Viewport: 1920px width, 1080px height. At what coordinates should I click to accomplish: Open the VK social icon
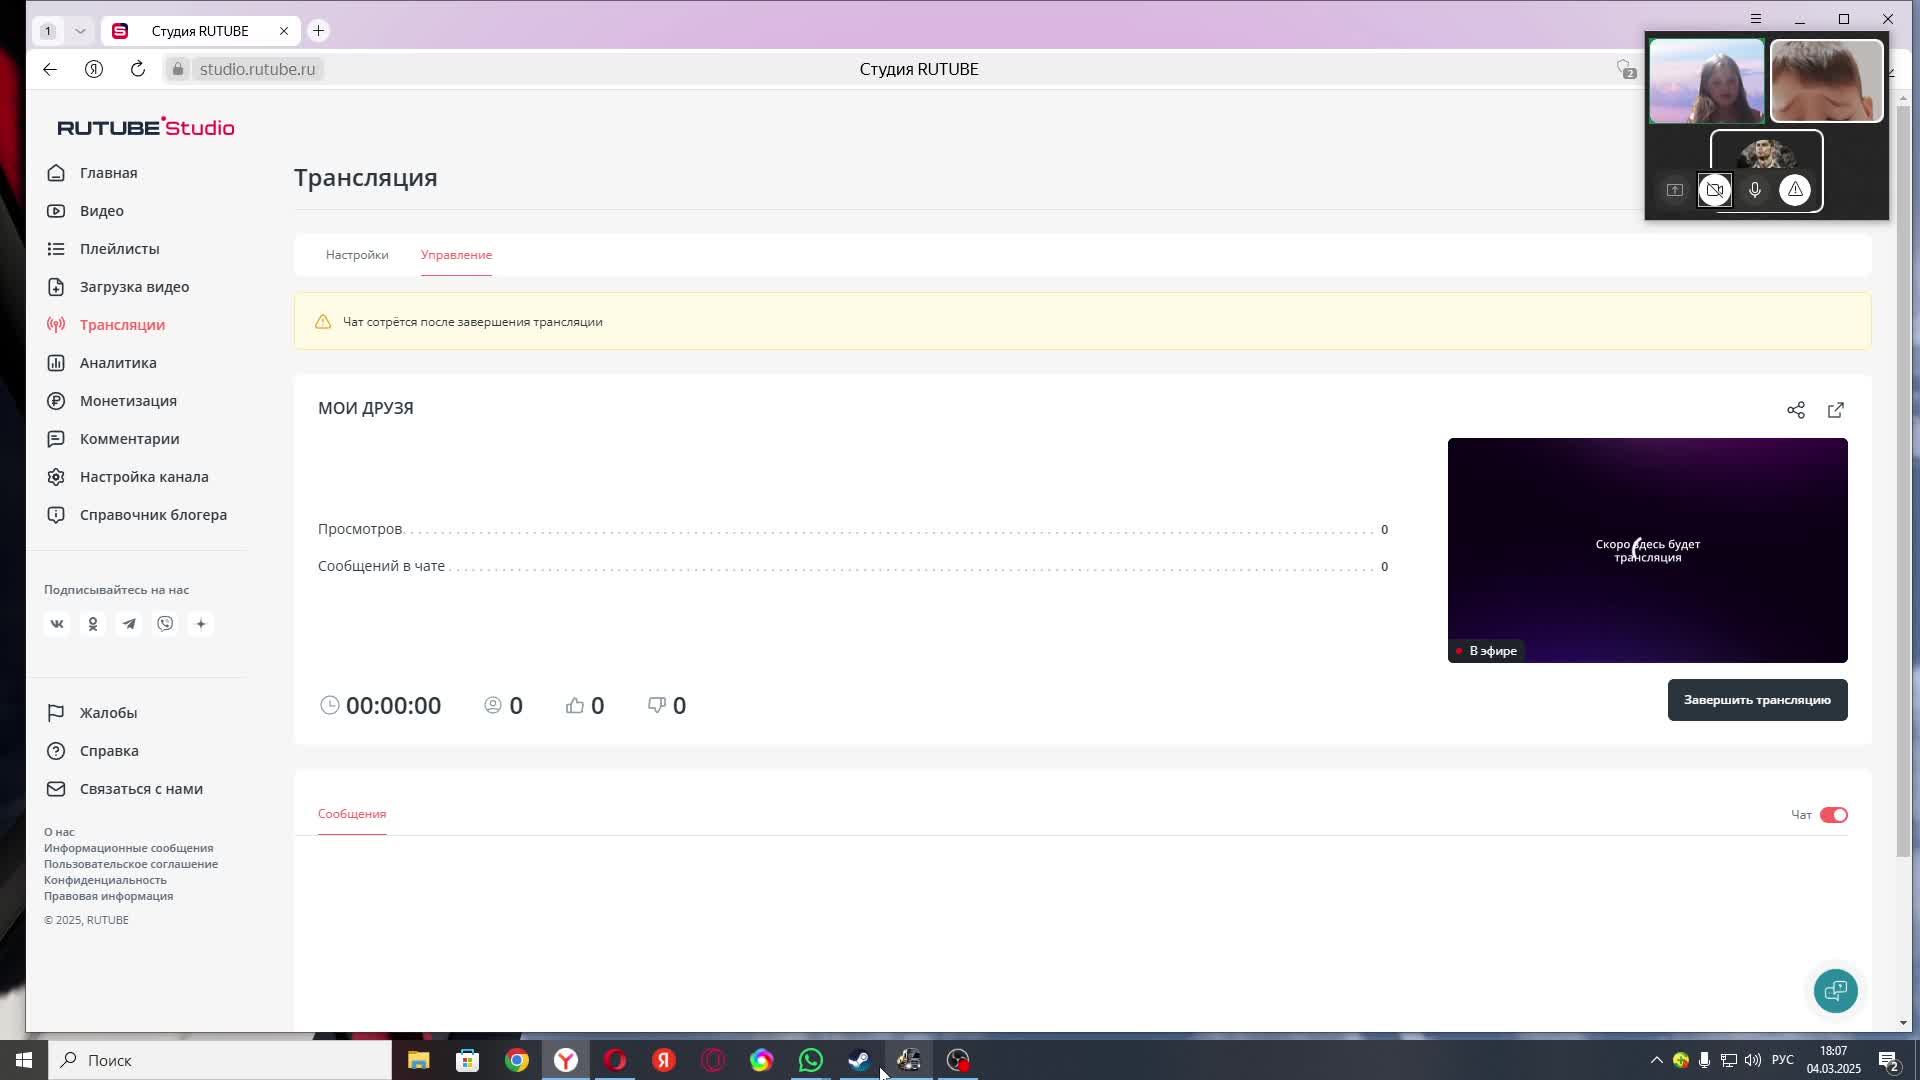57,624
